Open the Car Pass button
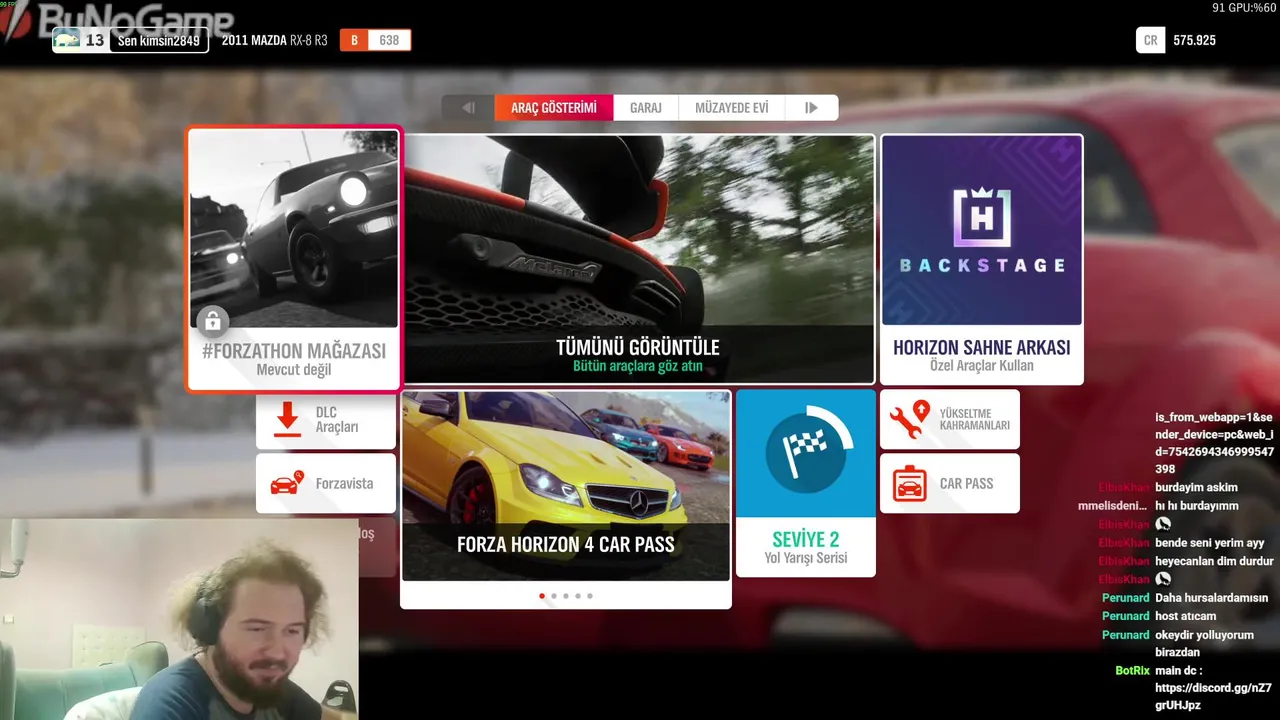 point(950,483)
